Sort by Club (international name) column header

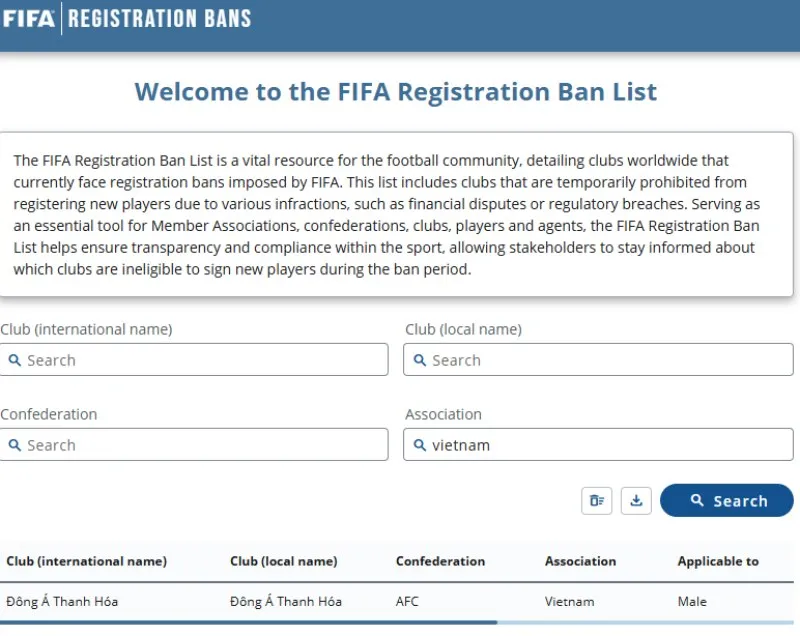[87, 562]
